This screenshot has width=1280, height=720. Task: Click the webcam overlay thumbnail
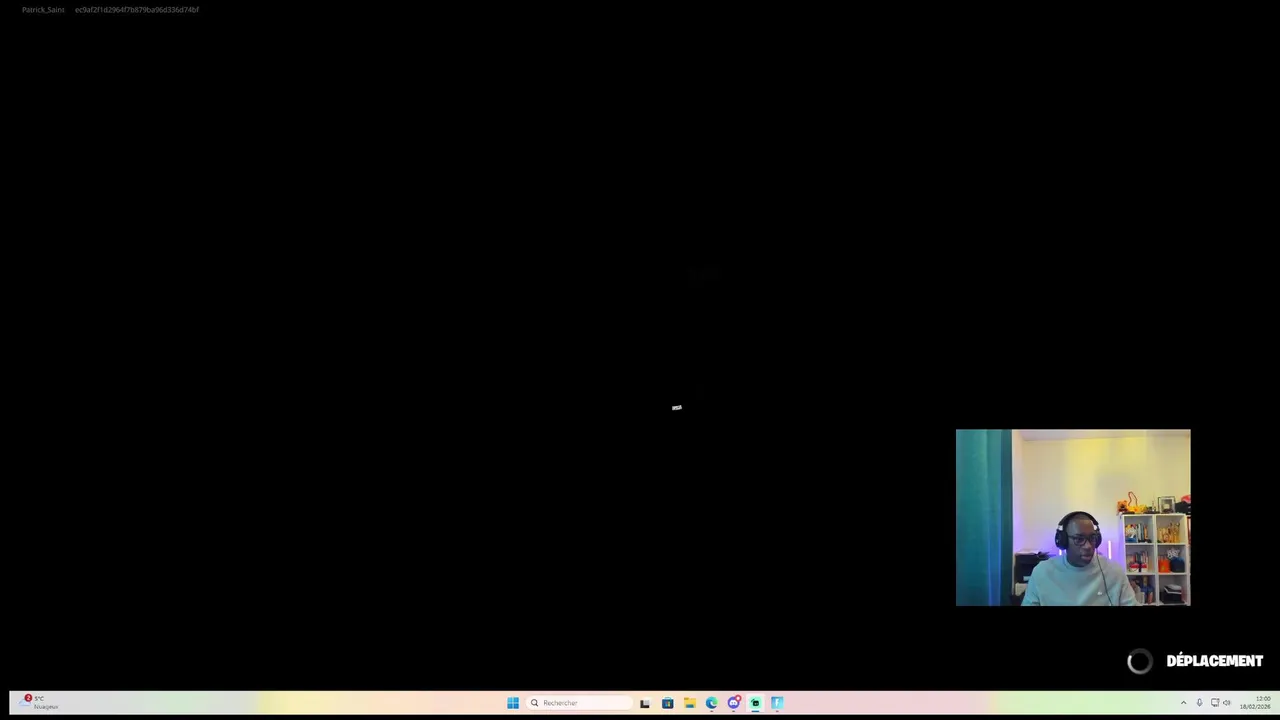pos(1073,518)
